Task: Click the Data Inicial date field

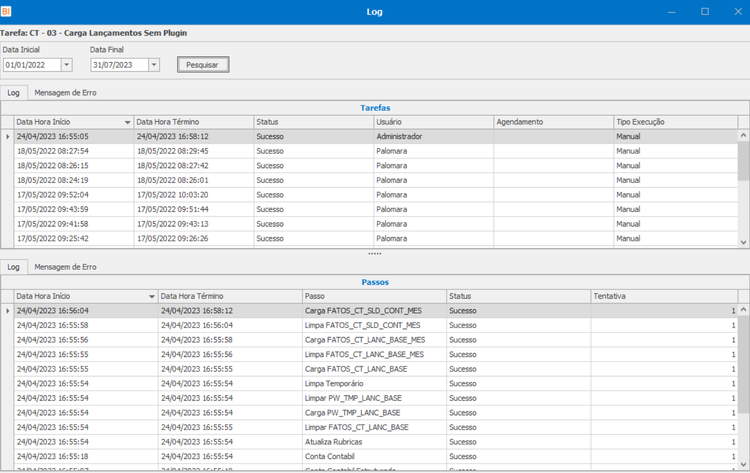Action: pos(33,65)
